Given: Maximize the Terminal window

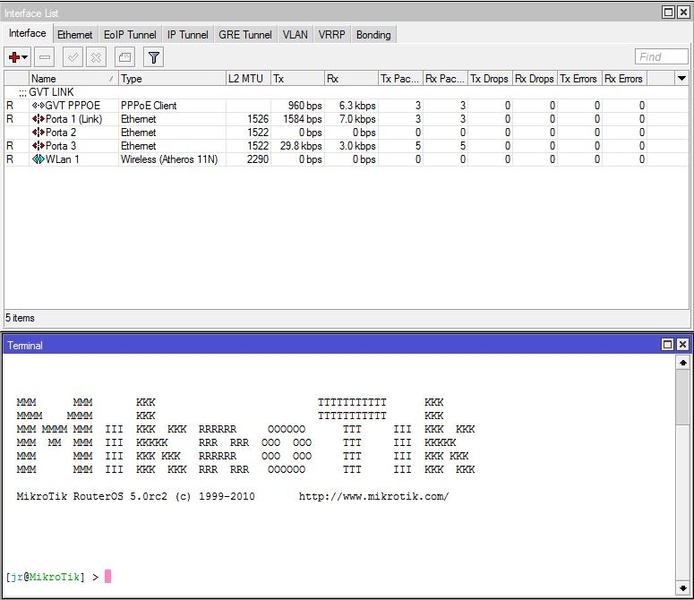Looking at the screenshot, I should [668, 344].
